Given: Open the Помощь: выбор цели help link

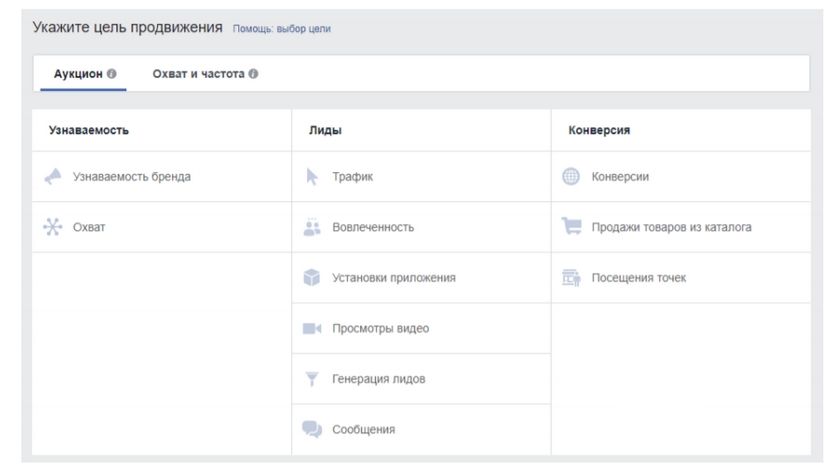Looking at the screenshot, I should click(282, 29).
